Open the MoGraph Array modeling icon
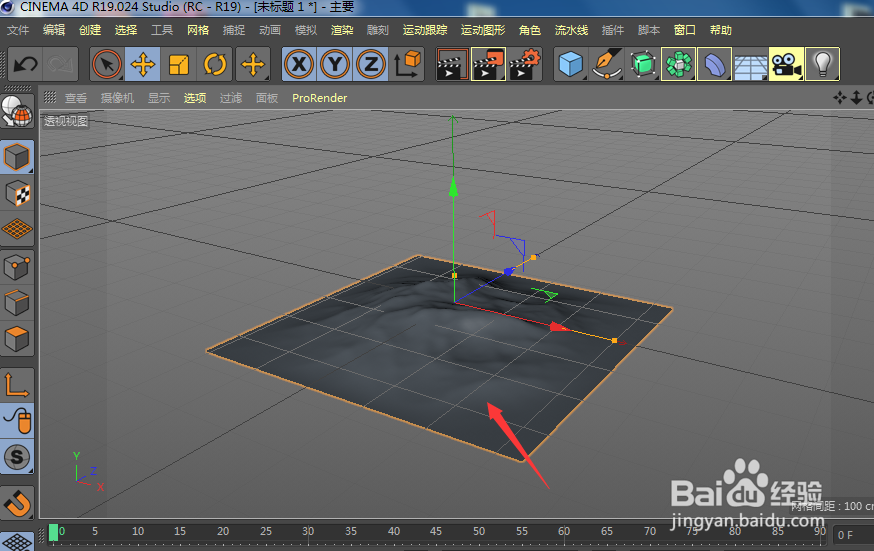Viewport: 874px width, 551px height. click(x=678, y=65)
